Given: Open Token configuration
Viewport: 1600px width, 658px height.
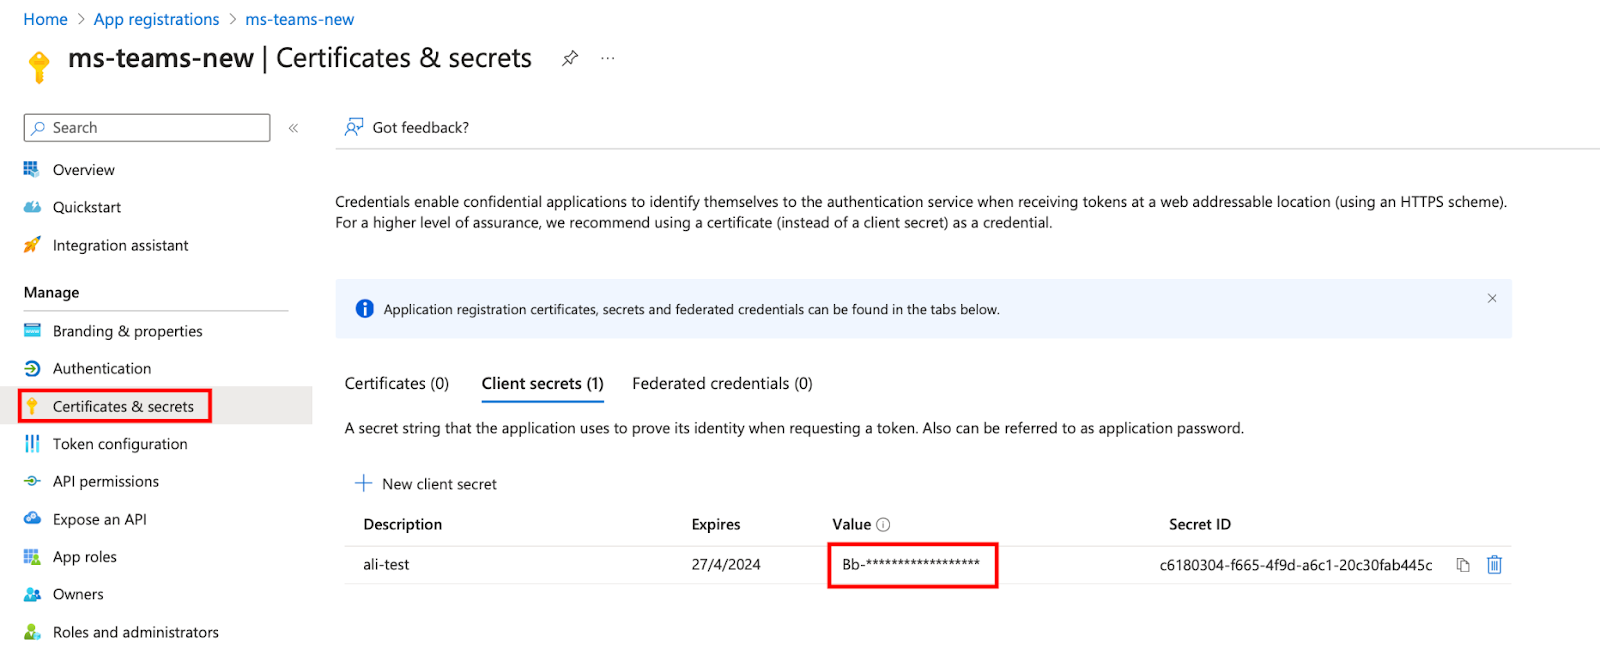Looking at the screenshot, I should click(120, 444).
